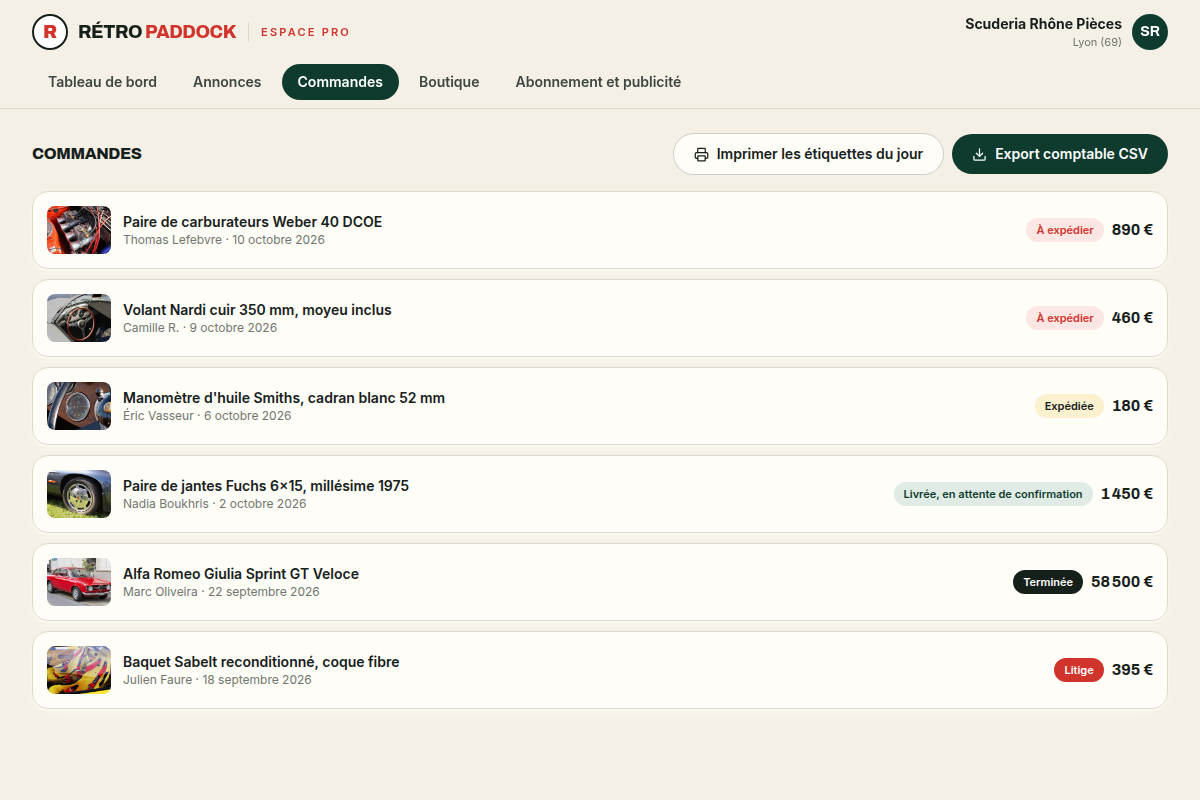Click the Lyon (69) location text

tap(1097, 42)
